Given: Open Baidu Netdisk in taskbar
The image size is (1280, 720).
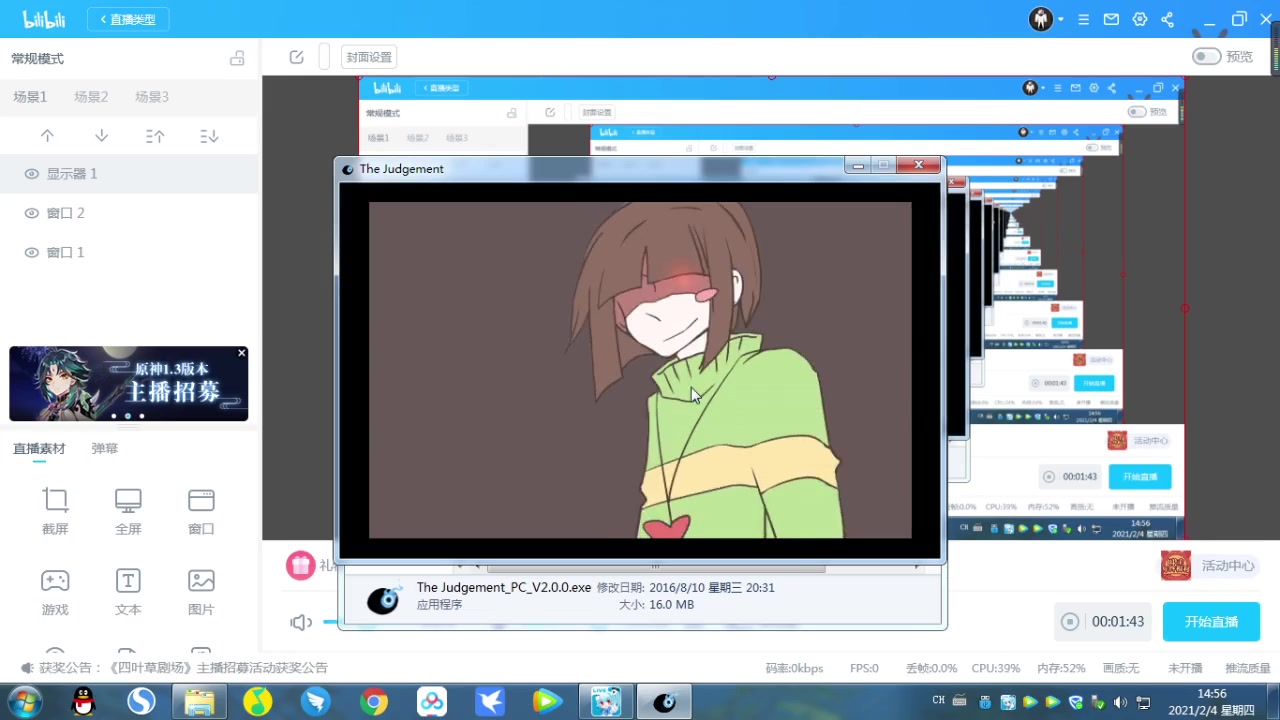Looking at the screenshot, I should (x=432, y=702).
